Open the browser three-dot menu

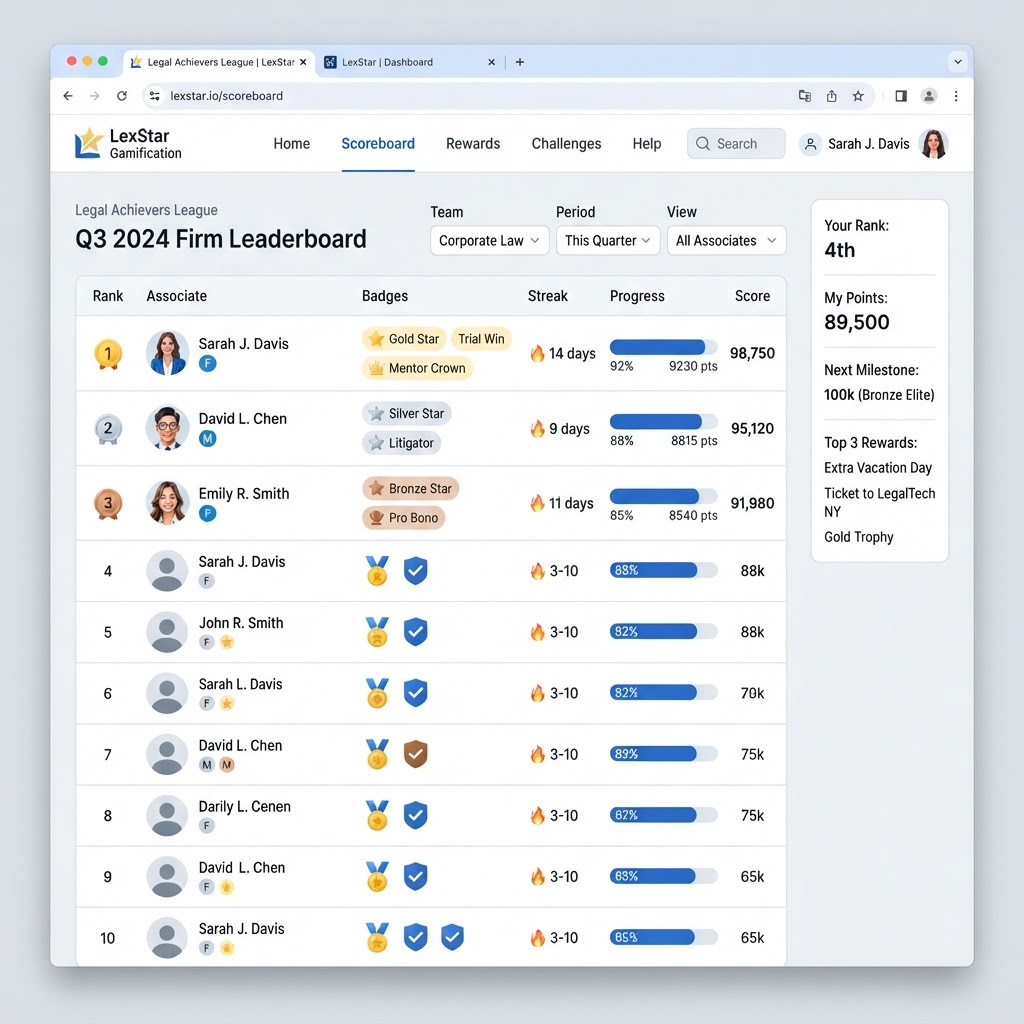tap(956, 96)
